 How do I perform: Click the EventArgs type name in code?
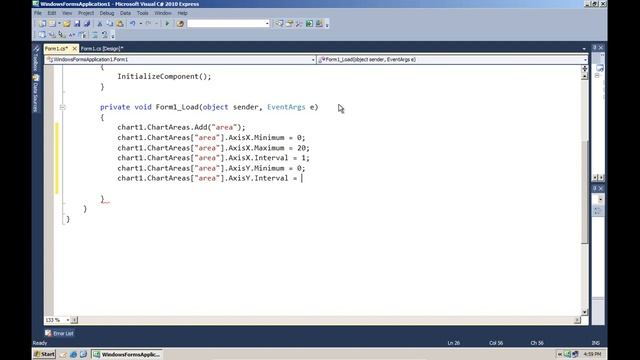286,107
